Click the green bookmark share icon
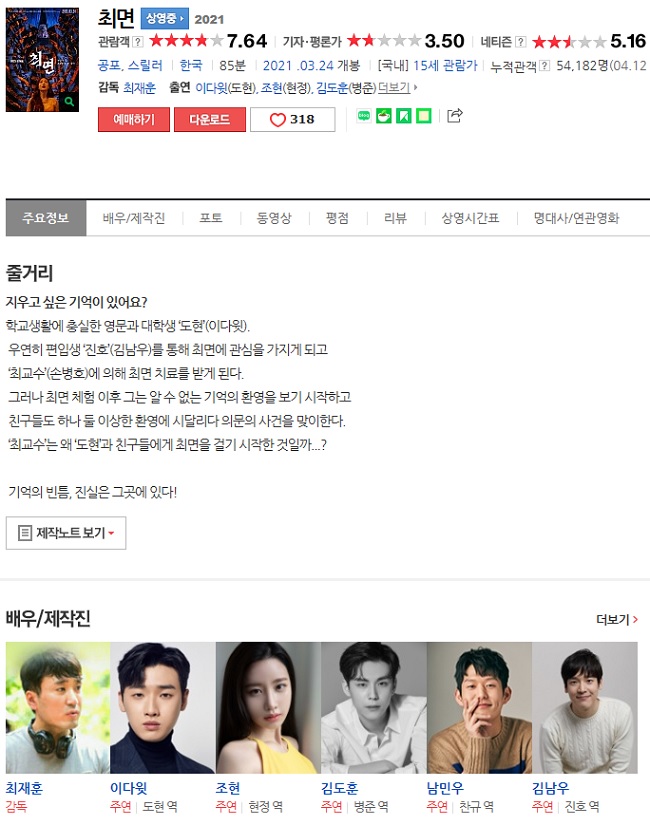The height and width of the screenshot is (825, 650). 404,116
